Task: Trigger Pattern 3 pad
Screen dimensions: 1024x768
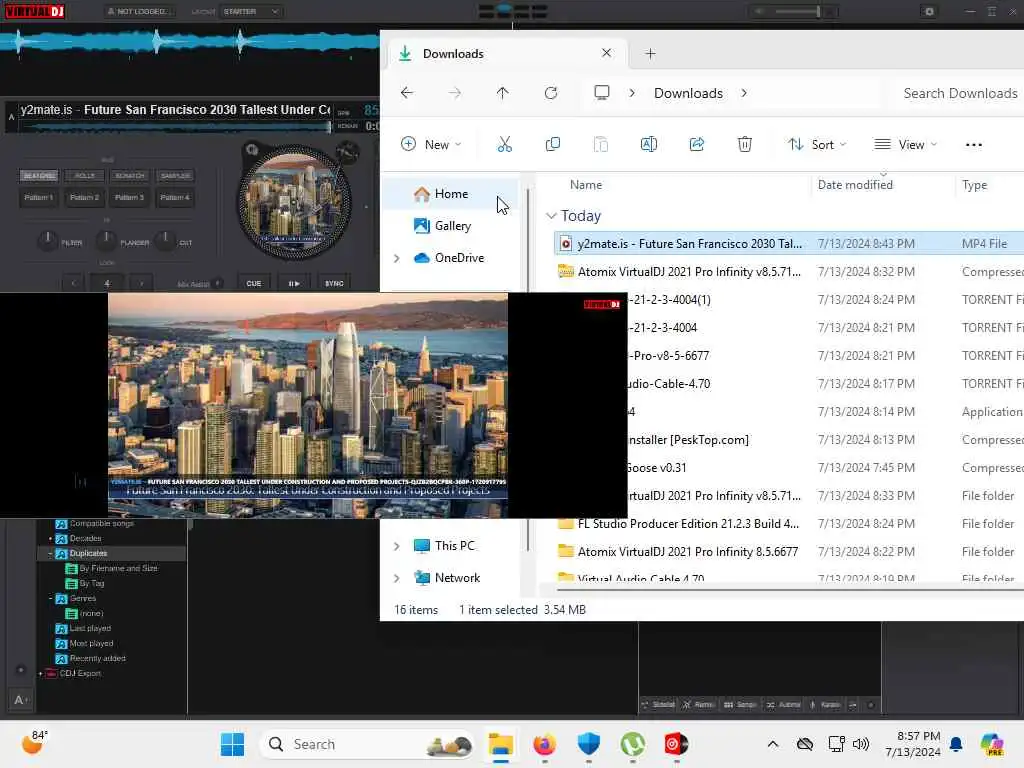Action: pos(130,197)
